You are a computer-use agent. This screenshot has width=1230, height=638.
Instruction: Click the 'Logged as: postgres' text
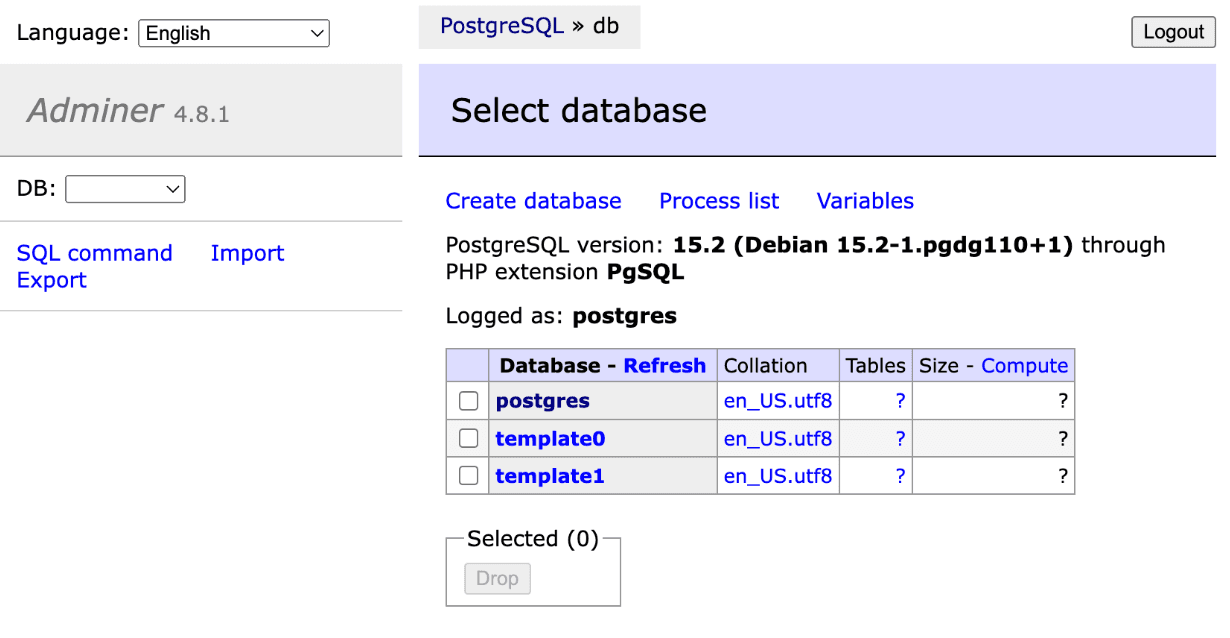click(x=561, y=316)
